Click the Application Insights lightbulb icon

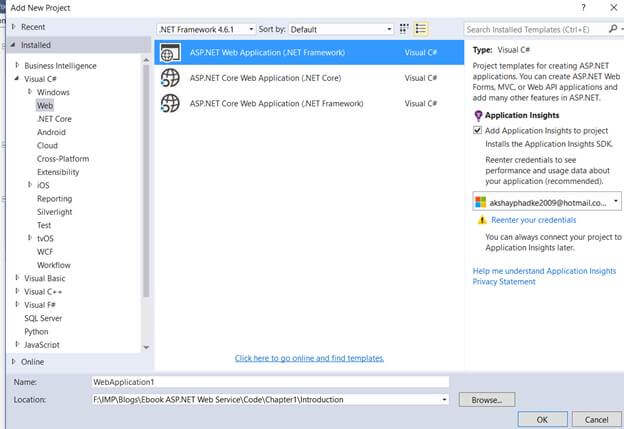(x=478, y=116)
